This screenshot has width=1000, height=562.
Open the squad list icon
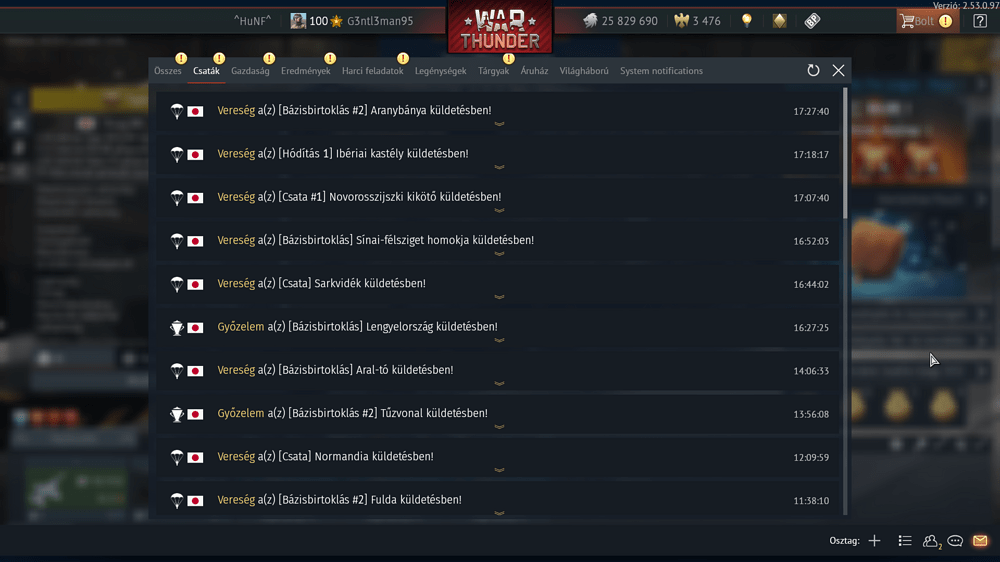(904, 540)
